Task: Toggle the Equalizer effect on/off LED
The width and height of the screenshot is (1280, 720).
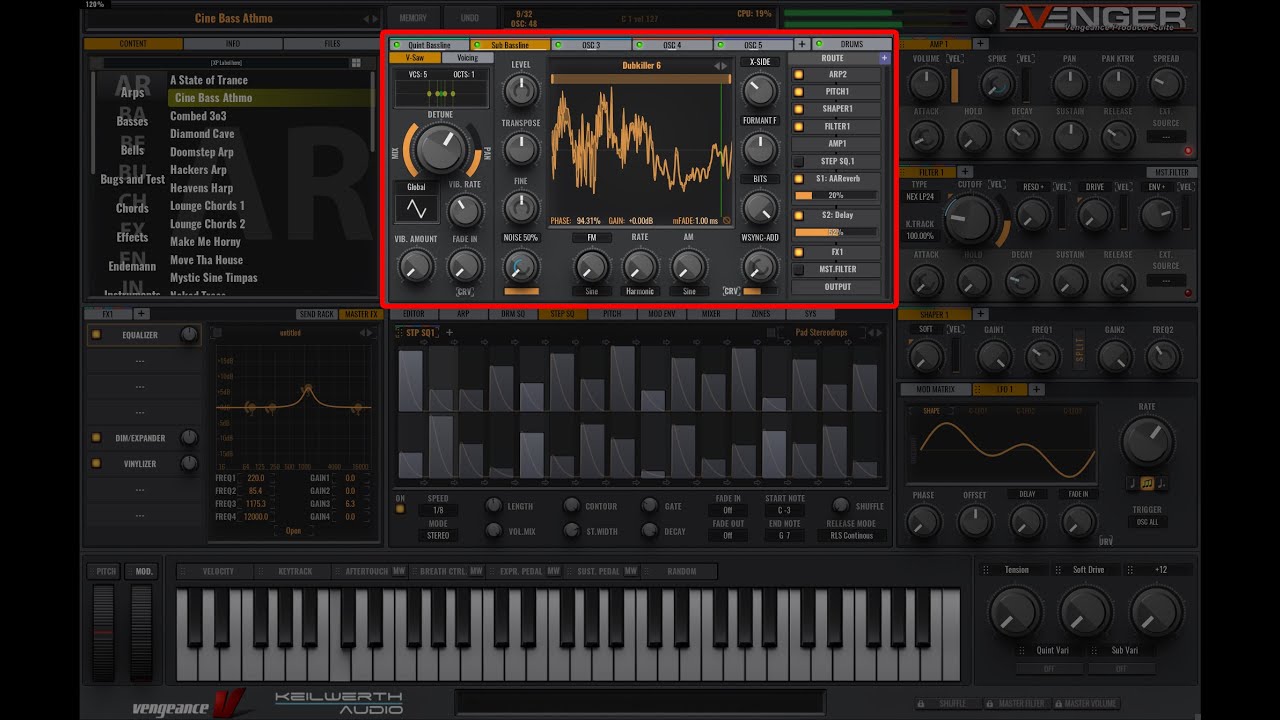Action: (96, 335)
